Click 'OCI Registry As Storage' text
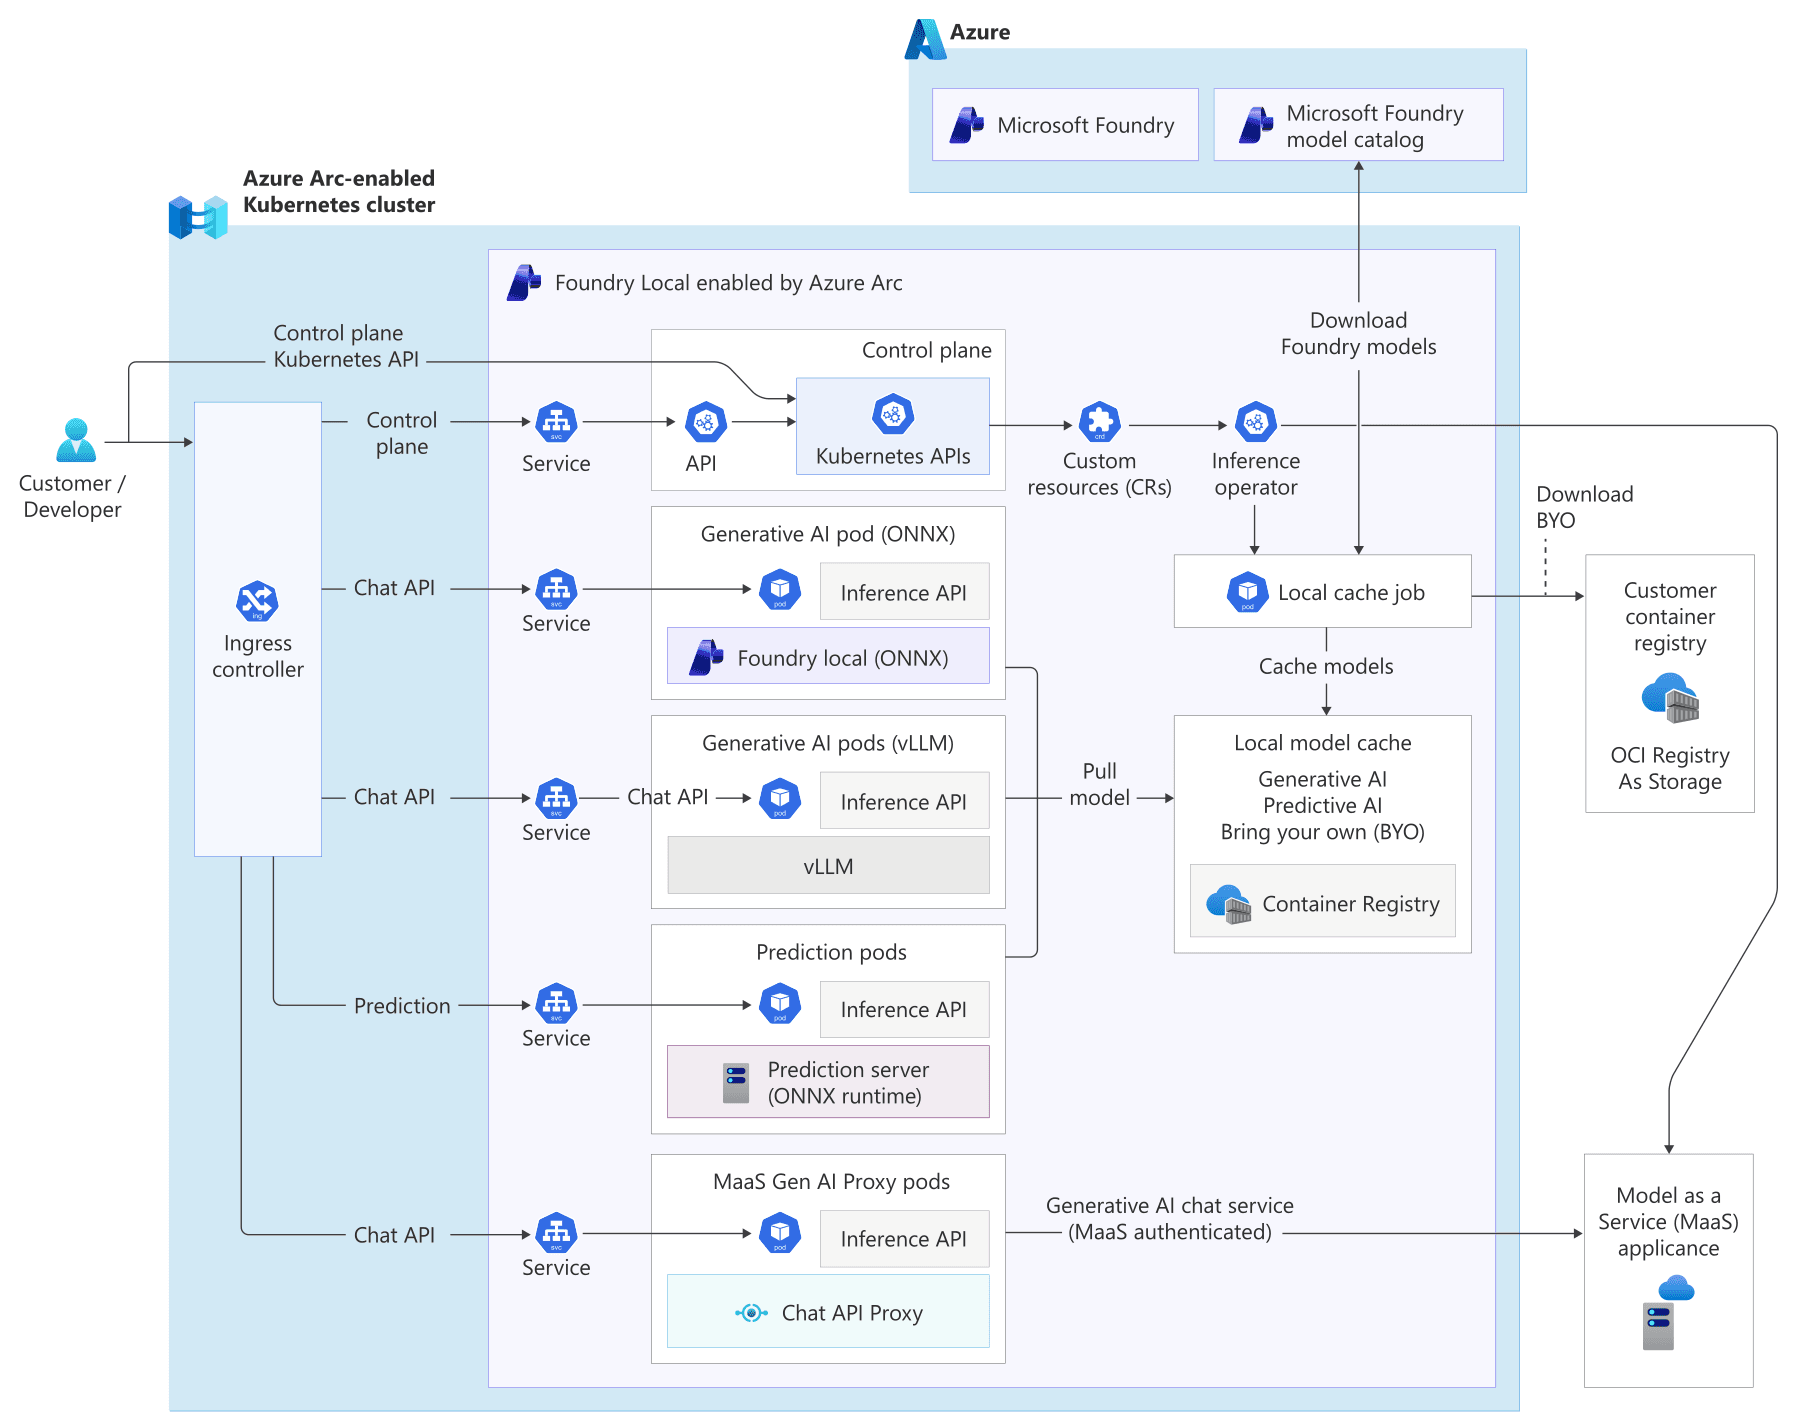This screenshot has height=1428, width=1800. coord(1670,768)
